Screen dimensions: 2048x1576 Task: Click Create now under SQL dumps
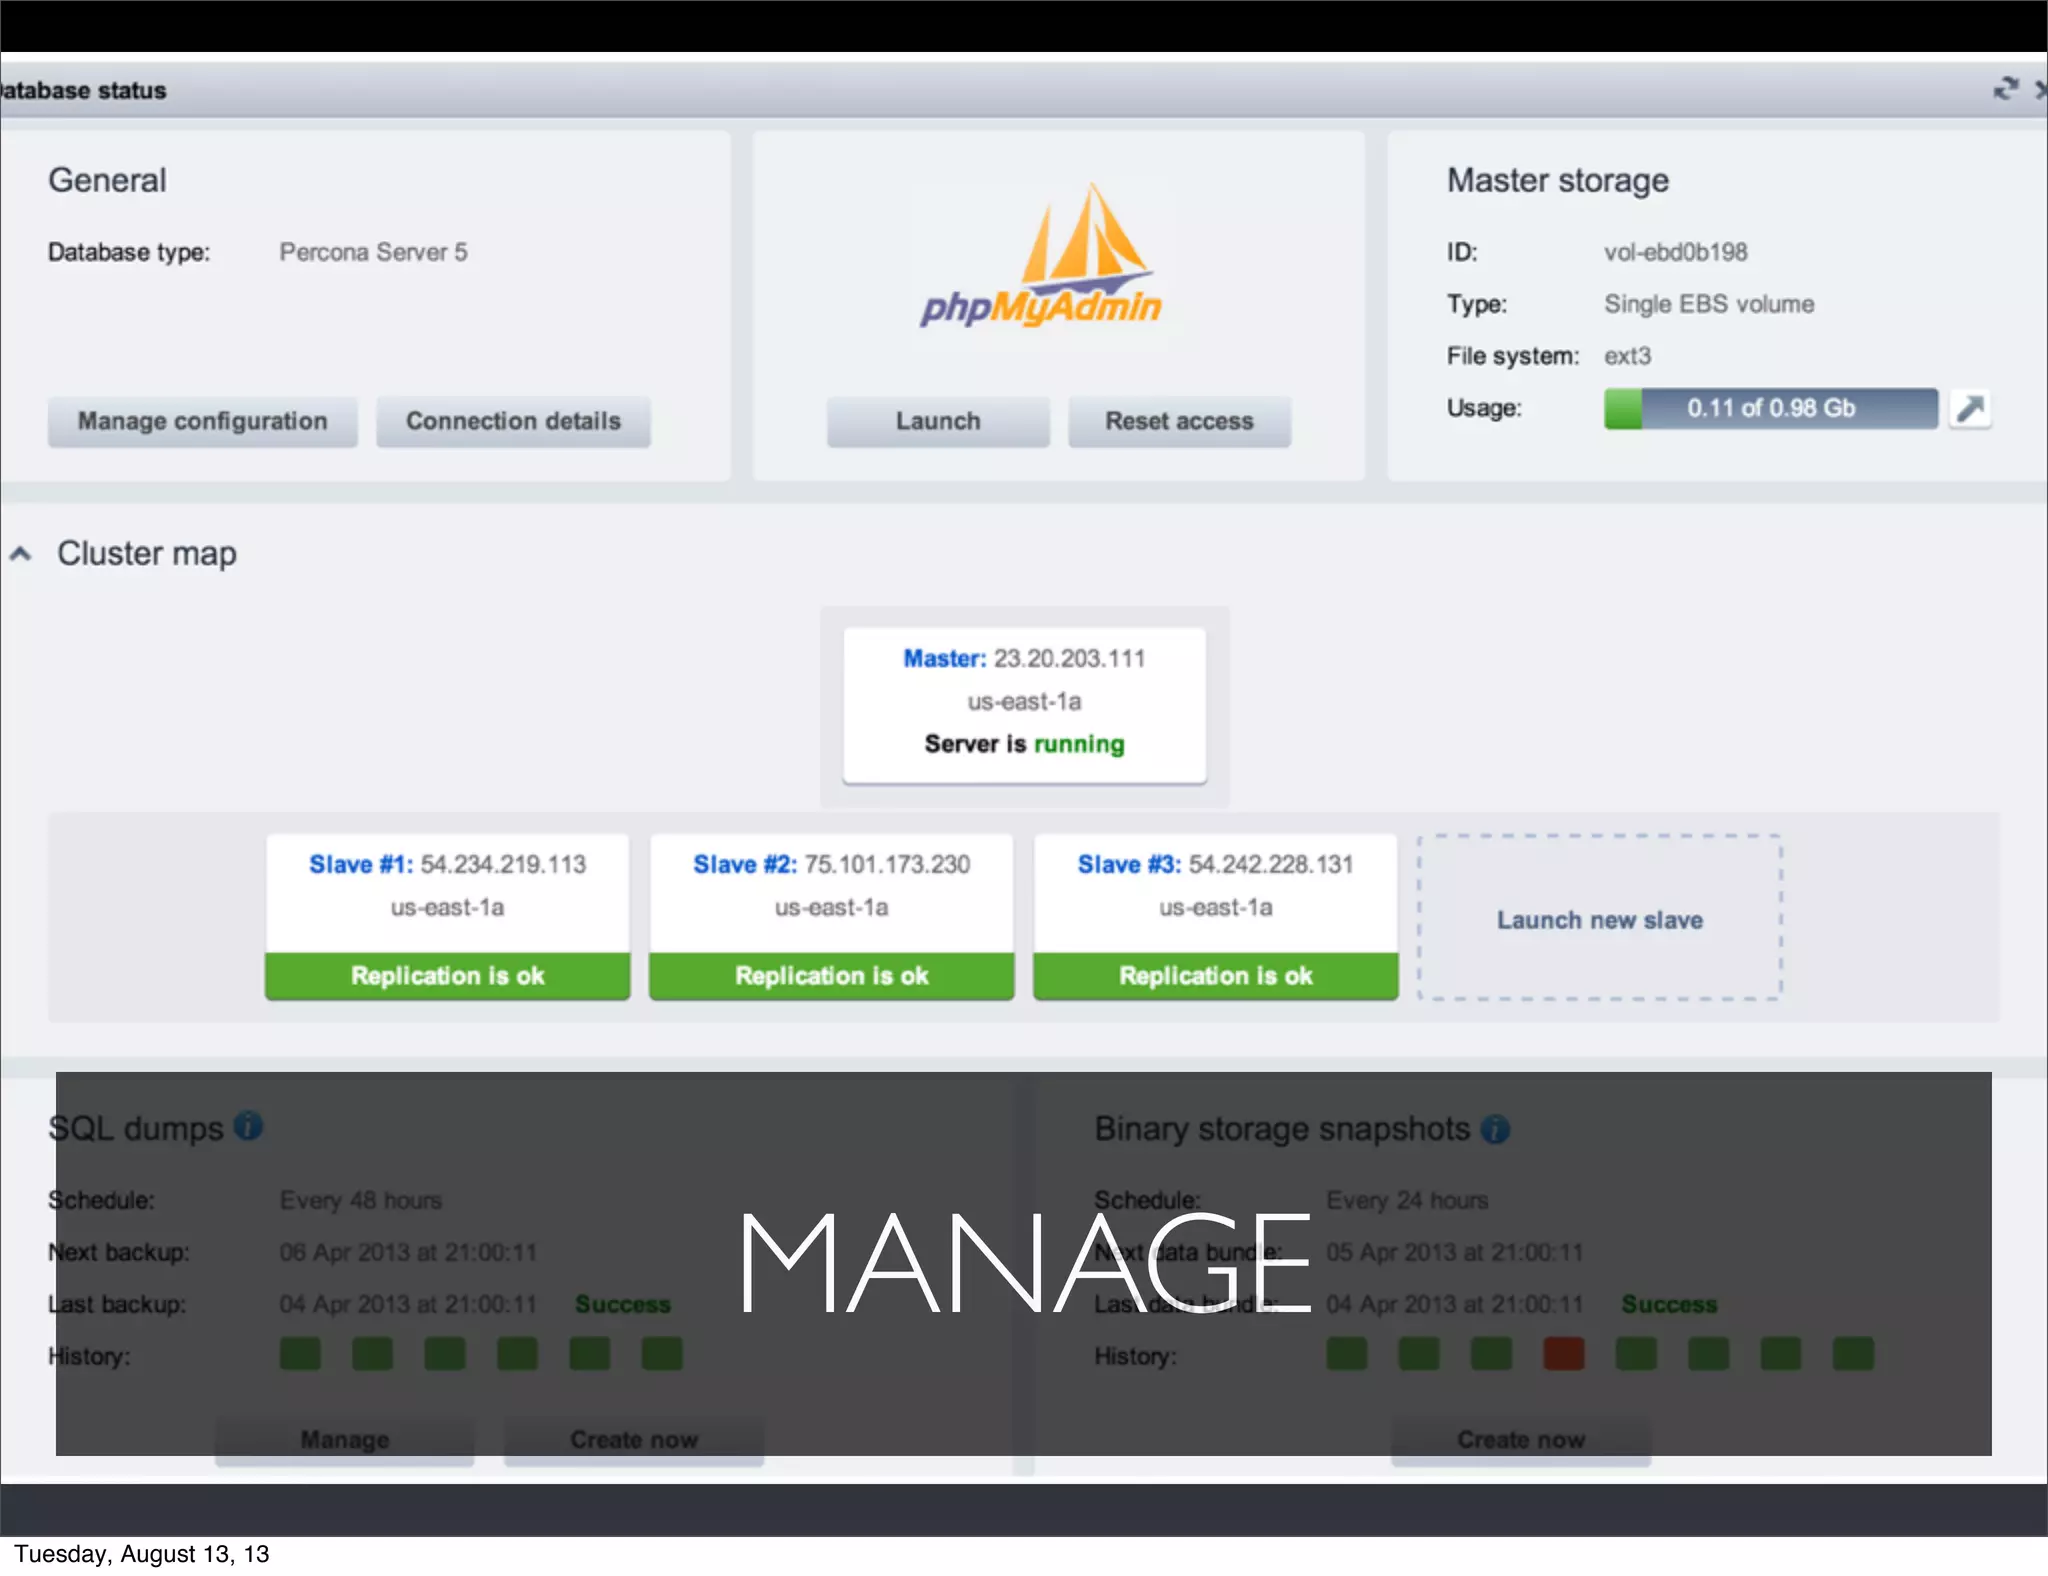coord(634,1440)
